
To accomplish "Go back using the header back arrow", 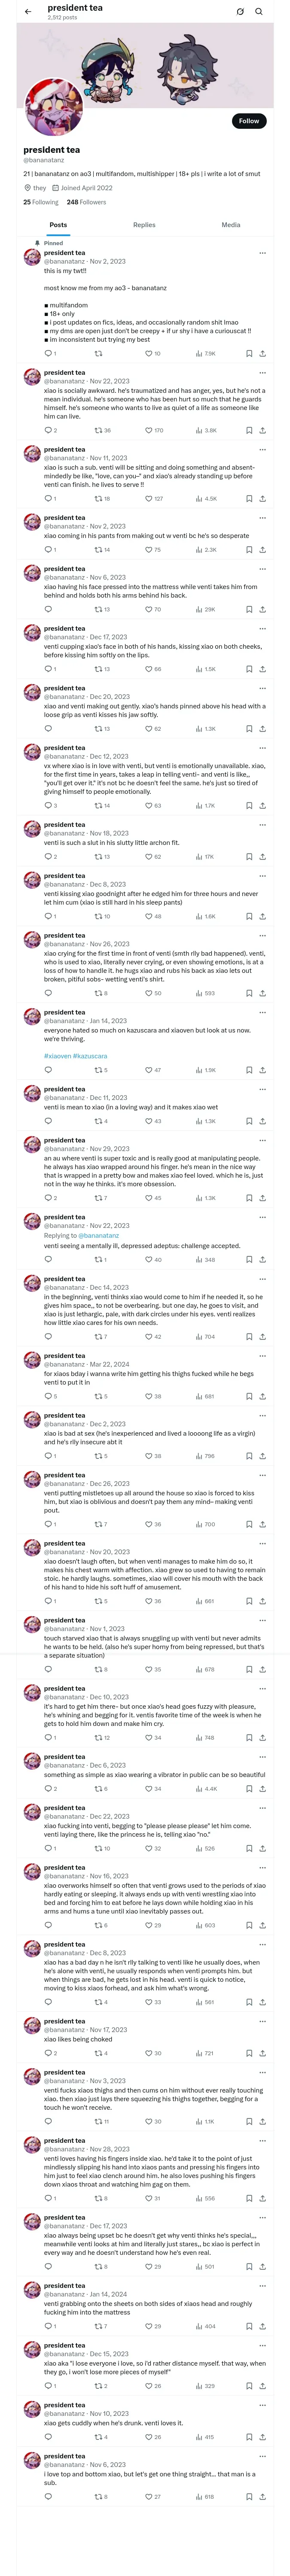I will [28, 12].
